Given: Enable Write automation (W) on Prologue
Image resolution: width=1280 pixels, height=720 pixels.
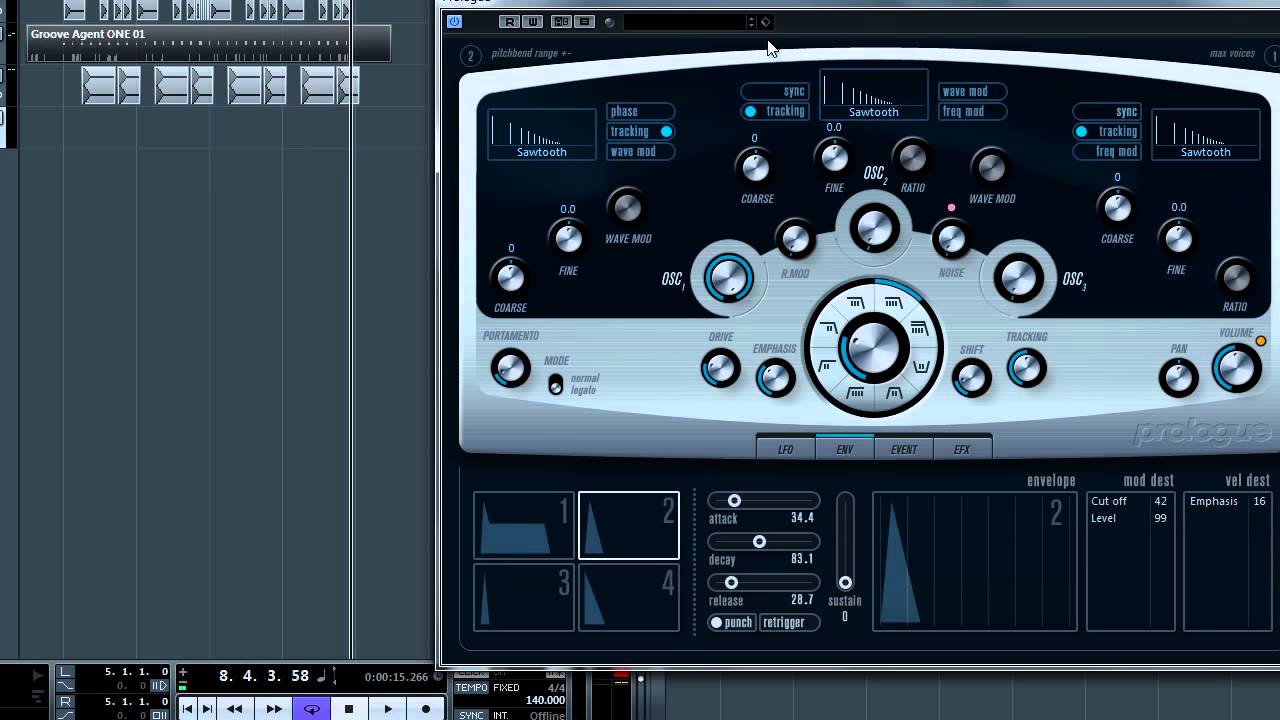Looking at the screenshot, I should [532, 21].
